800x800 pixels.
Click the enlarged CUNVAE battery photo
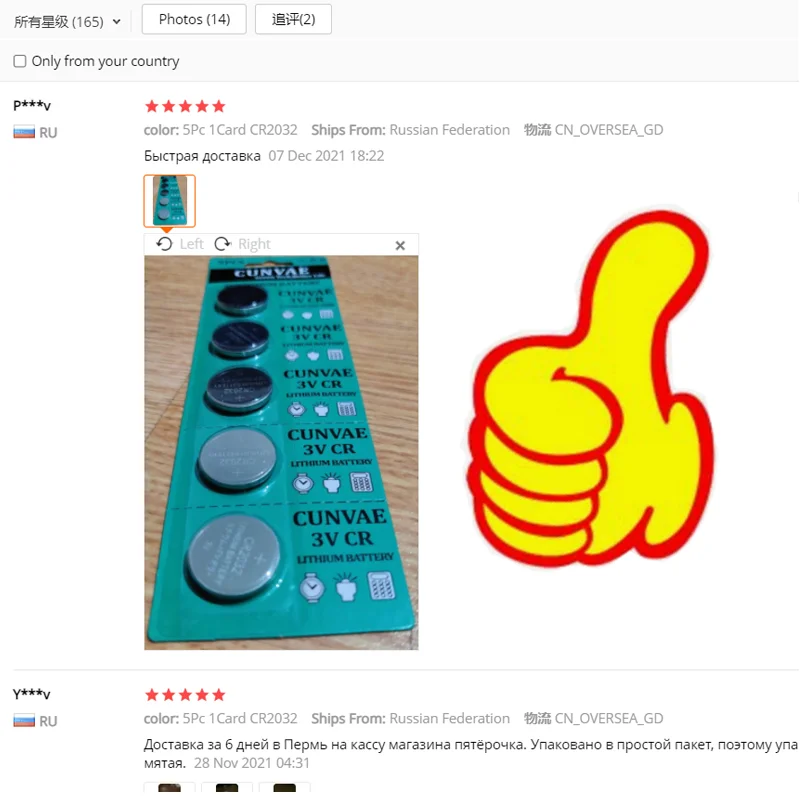[x=281, y=453]
